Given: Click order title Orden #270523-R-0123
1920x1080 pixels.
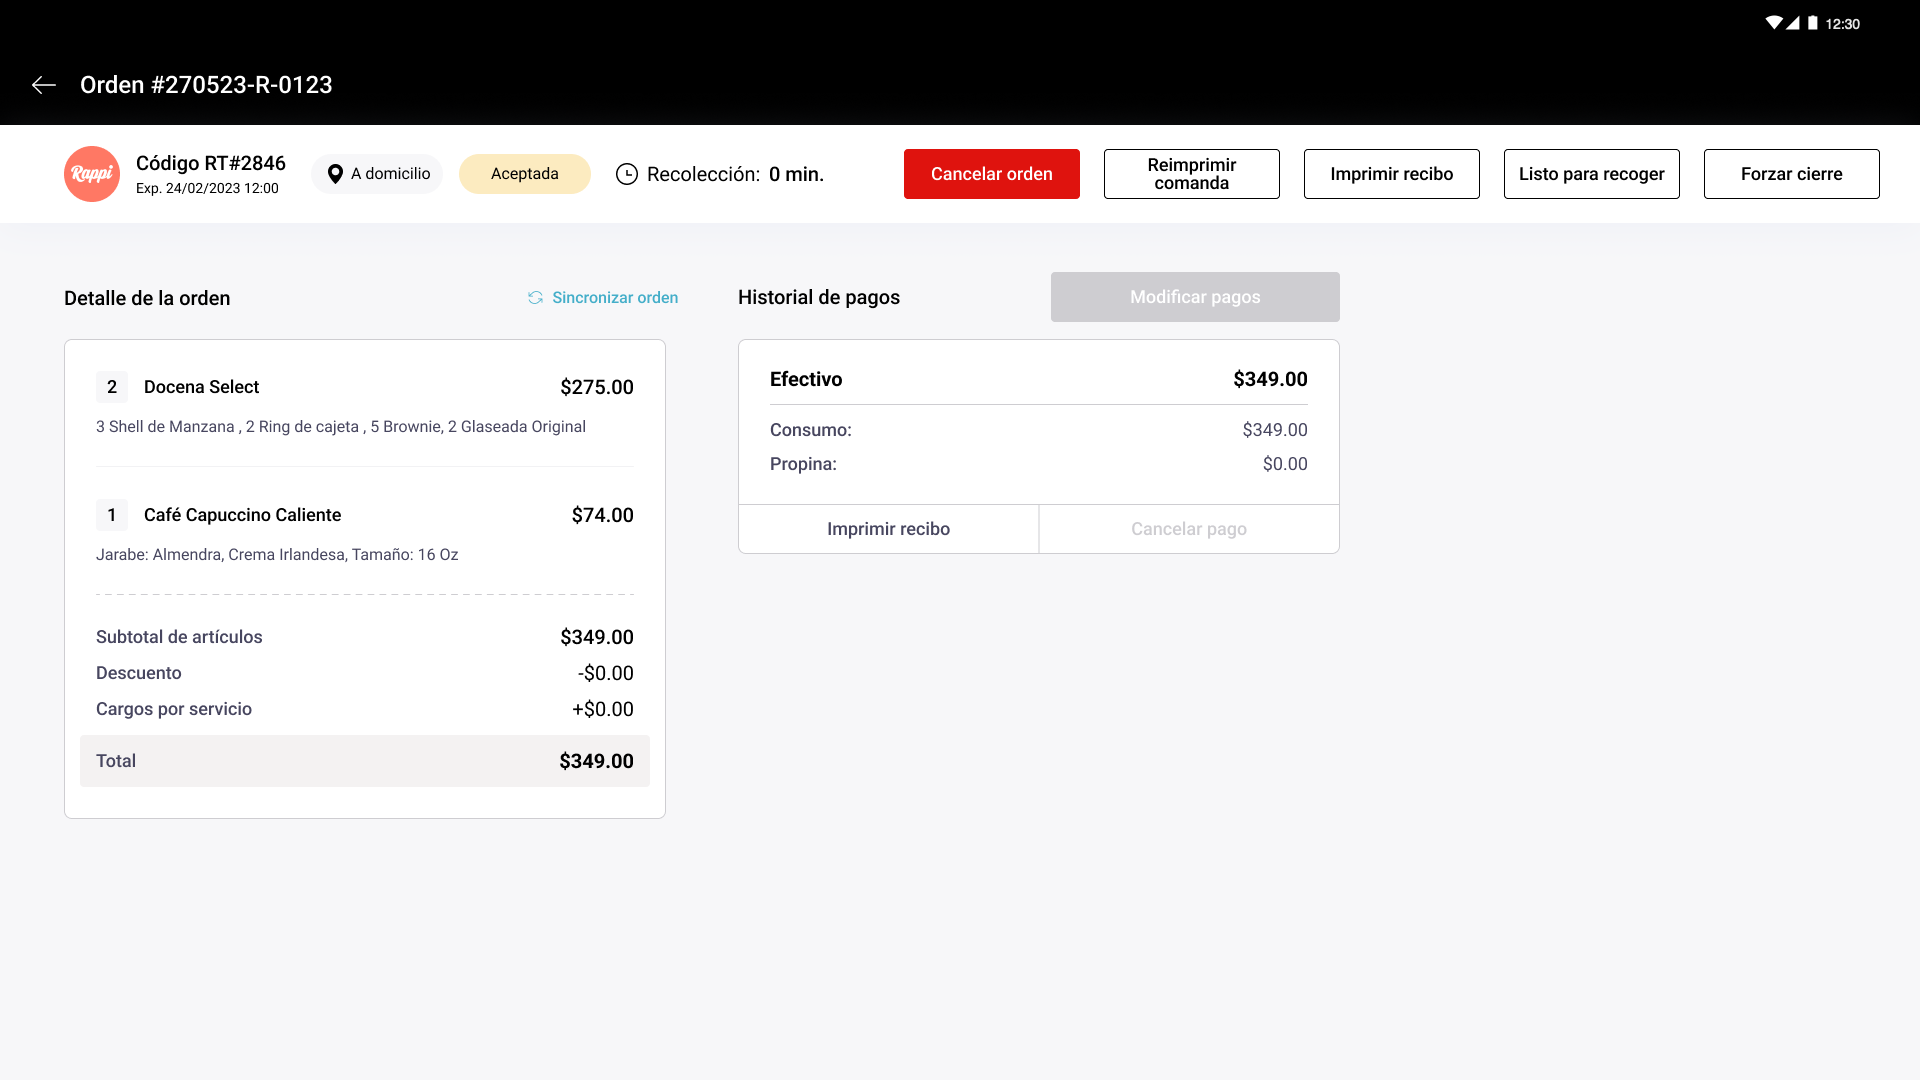Looking at the screenshot, I should coord(206,85).
